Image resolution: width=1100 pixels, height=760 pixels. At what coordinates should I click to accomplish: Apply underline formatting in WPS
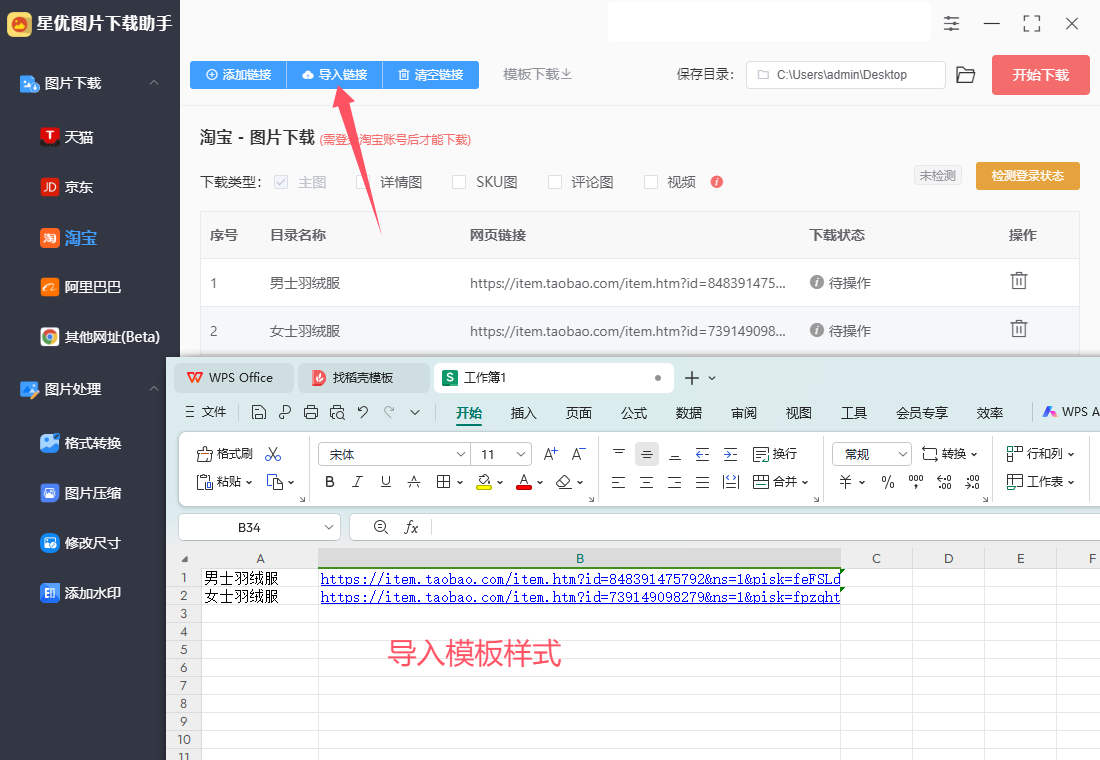[386, 482]
